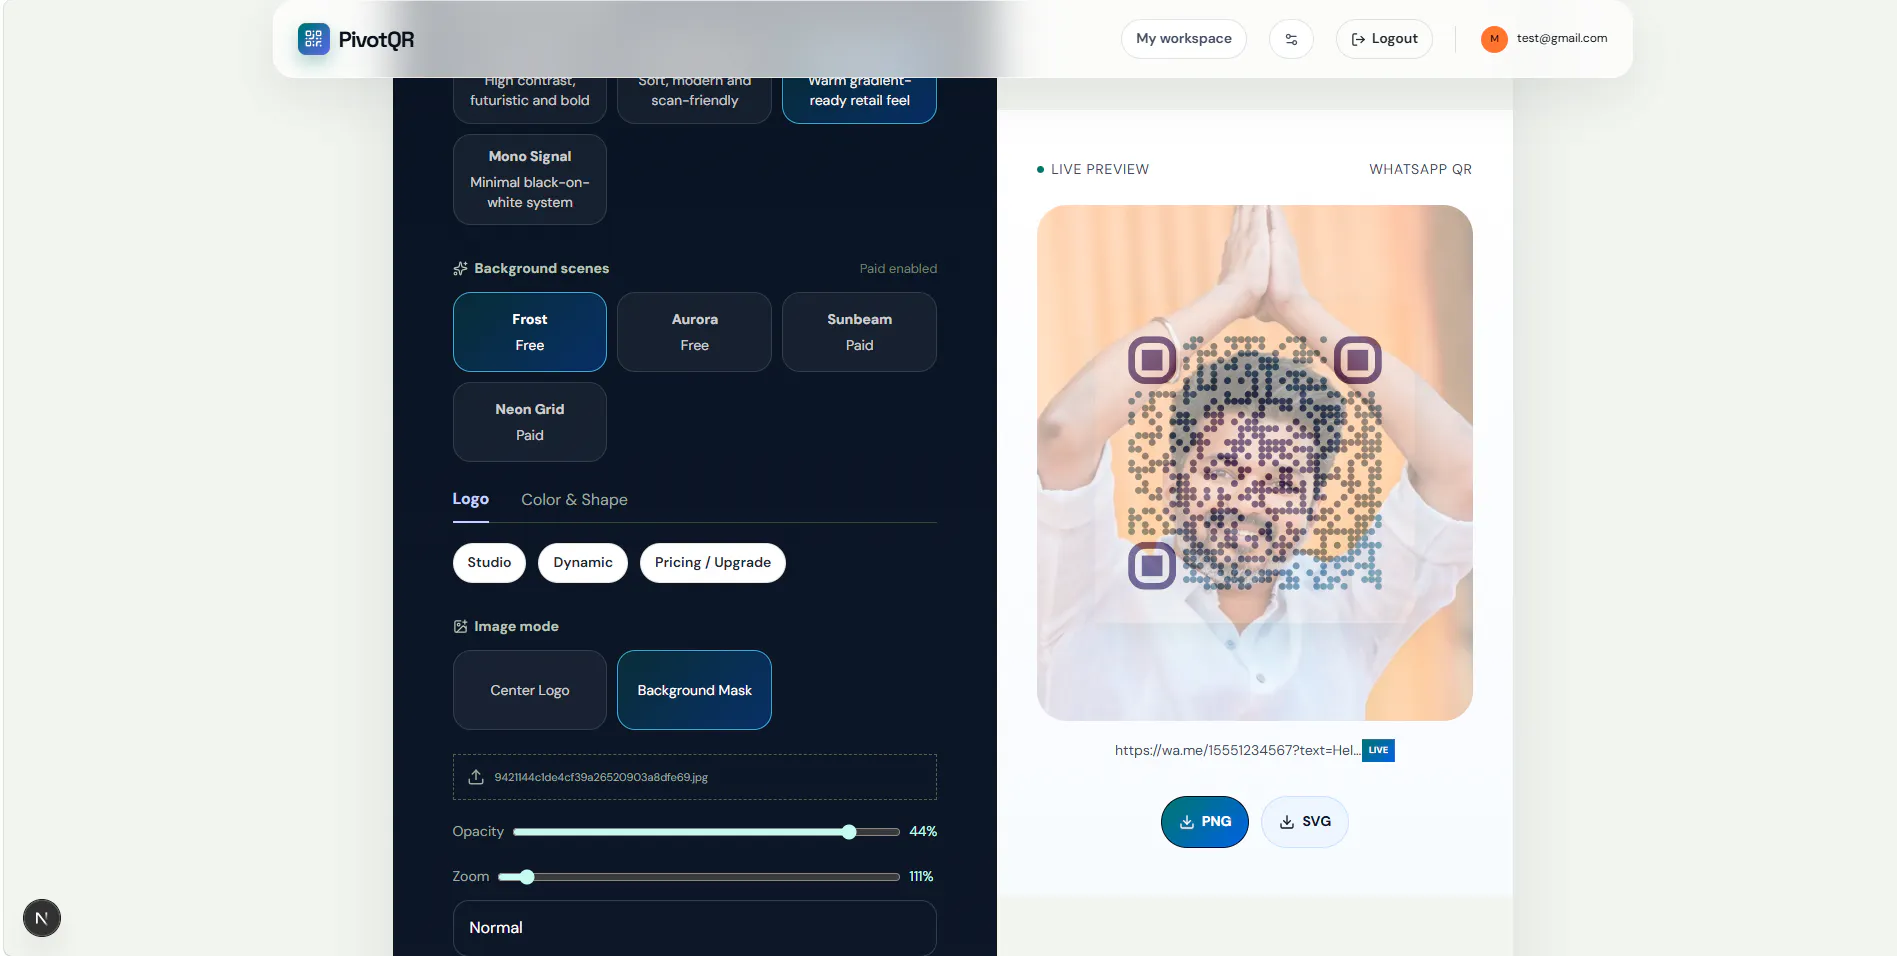Click the 44% opacity value
The height and width of the screenshot is (956, 1897).
click(x=923, y=832)
